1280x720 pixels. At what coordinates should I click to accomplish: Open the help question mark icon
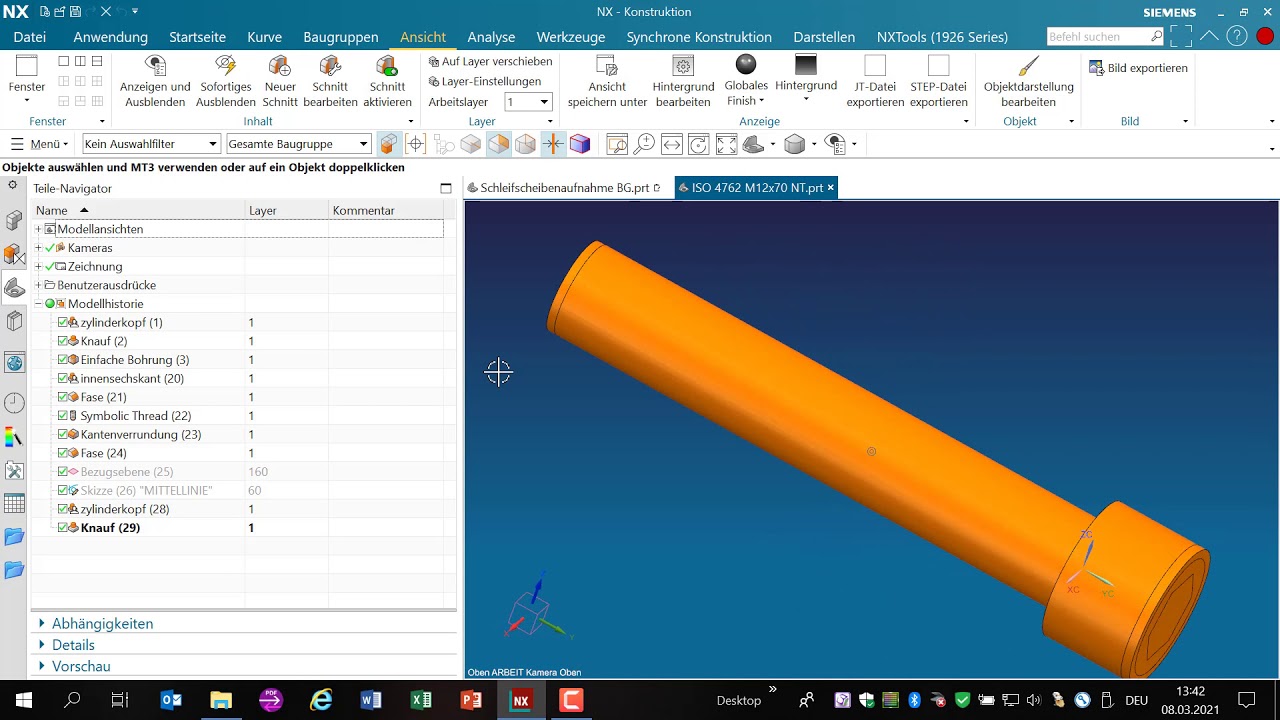[x=1237, y=37]
